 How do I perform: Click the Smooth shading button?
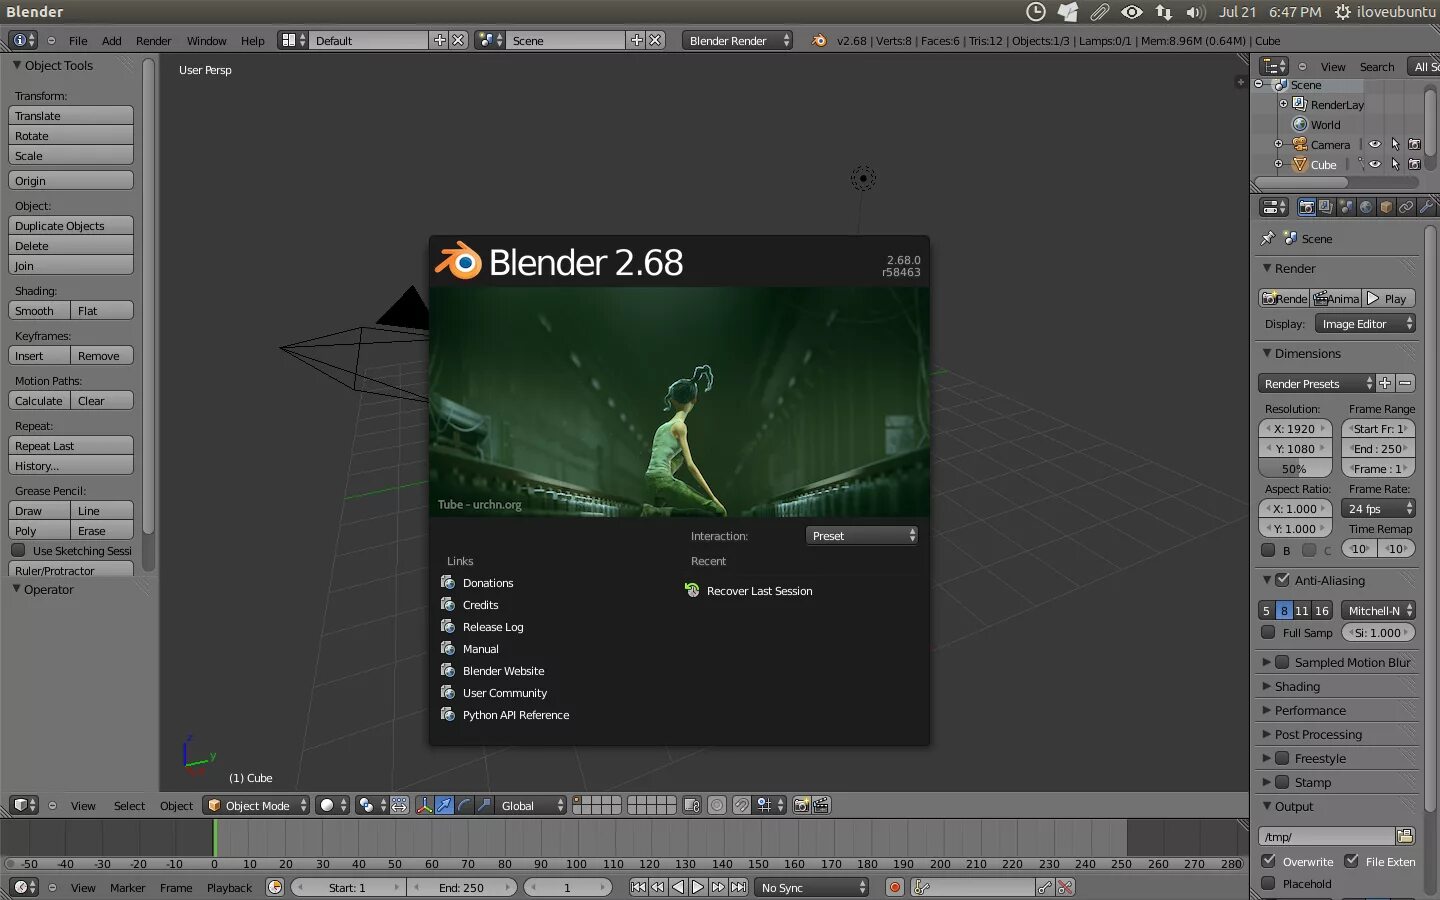click(x=40, y=310)
